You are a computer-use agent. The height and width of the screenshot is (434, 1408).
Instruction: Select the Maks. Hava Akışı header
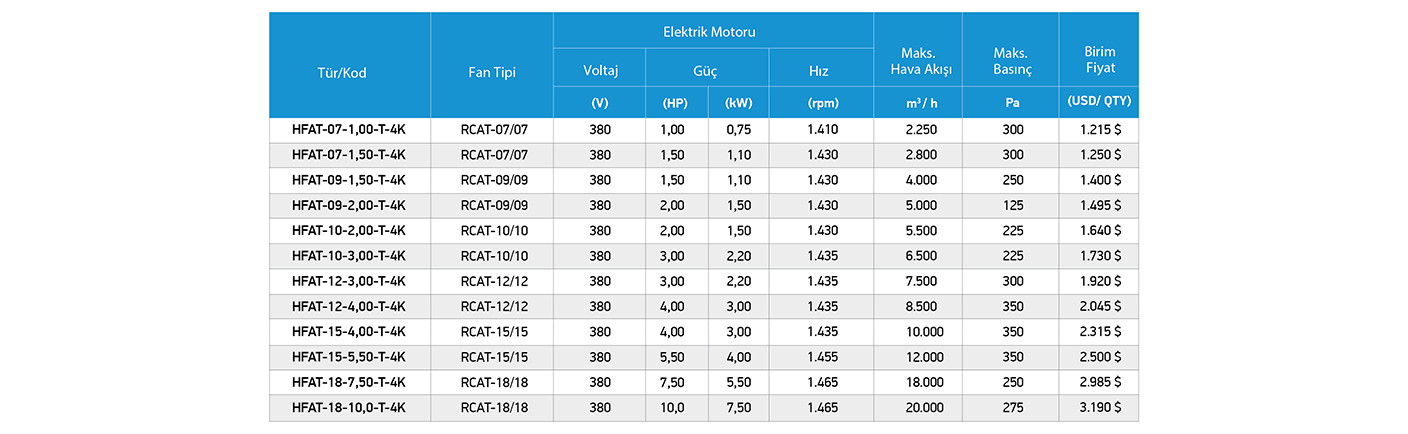click(918, 60)
